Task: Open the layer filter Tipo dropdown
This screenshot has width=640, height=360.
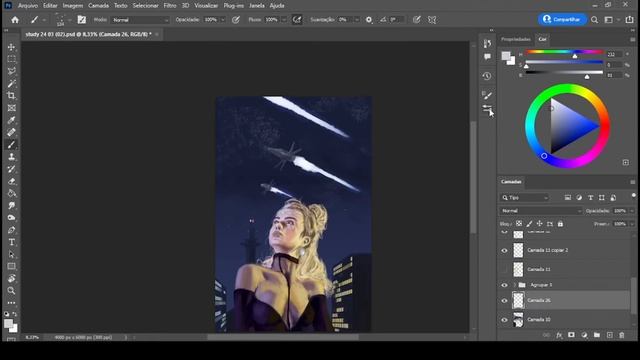Action: (x=525, y=198)
